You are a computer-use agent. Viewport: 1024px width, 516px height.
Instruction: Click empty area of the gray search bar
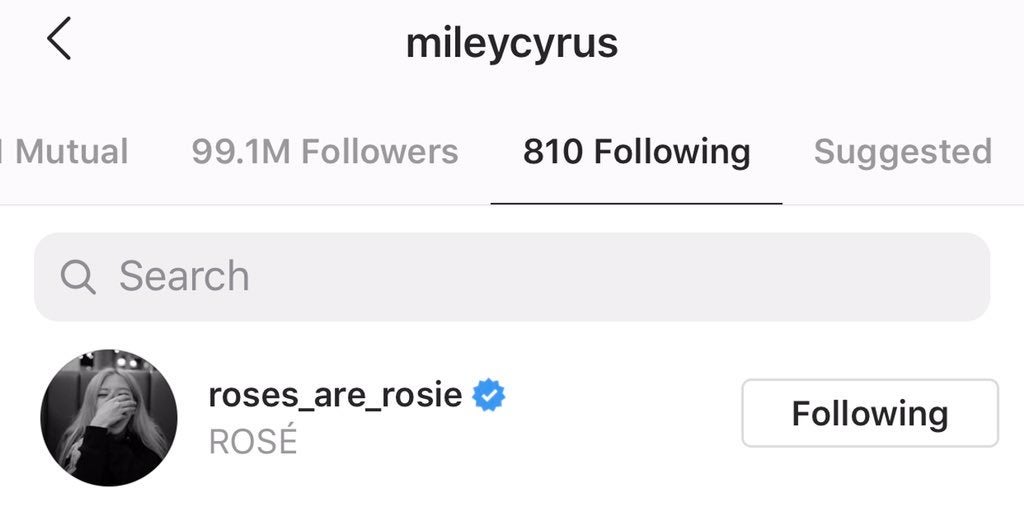point(620,277)
